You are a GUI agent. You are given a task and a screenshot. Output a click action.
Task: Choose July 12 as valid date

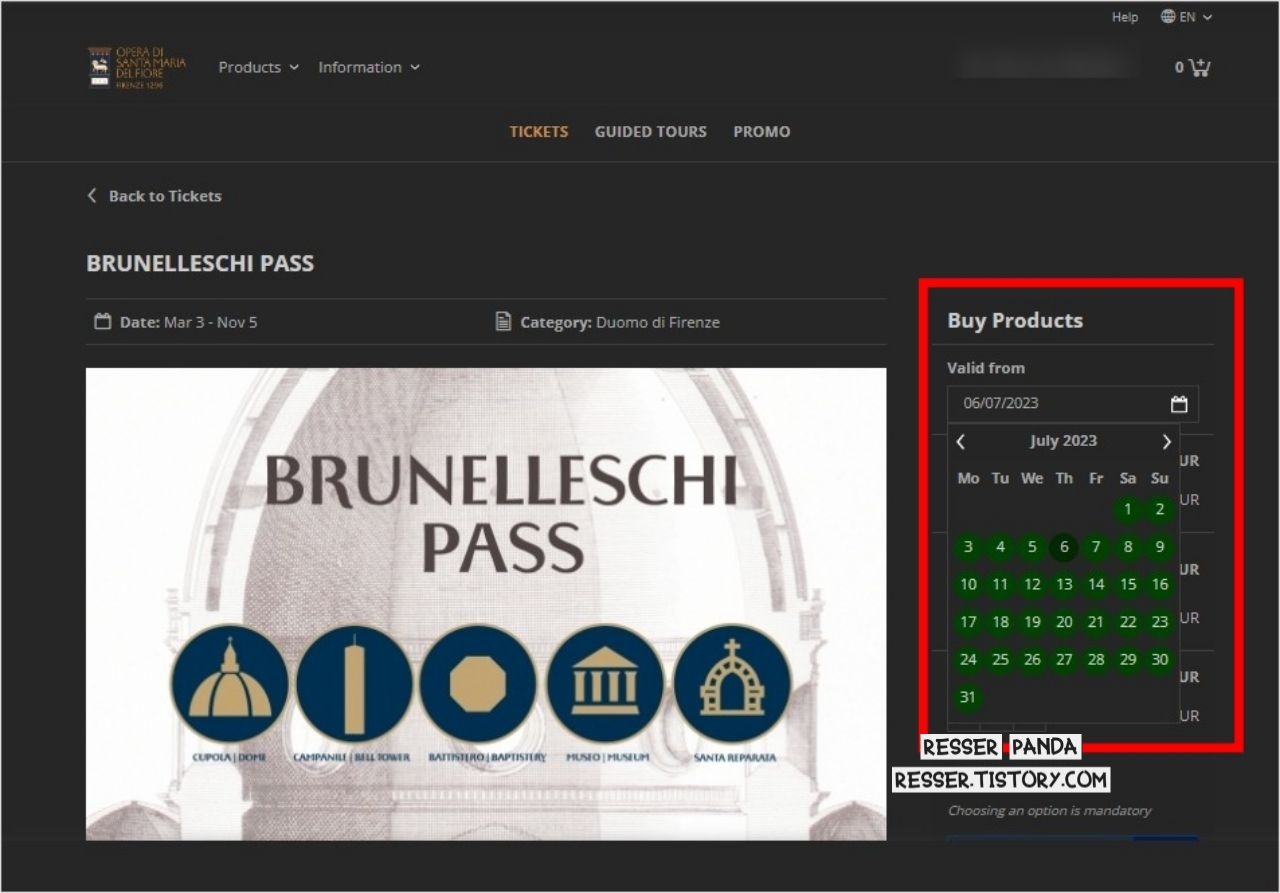tap(1032, 585)
